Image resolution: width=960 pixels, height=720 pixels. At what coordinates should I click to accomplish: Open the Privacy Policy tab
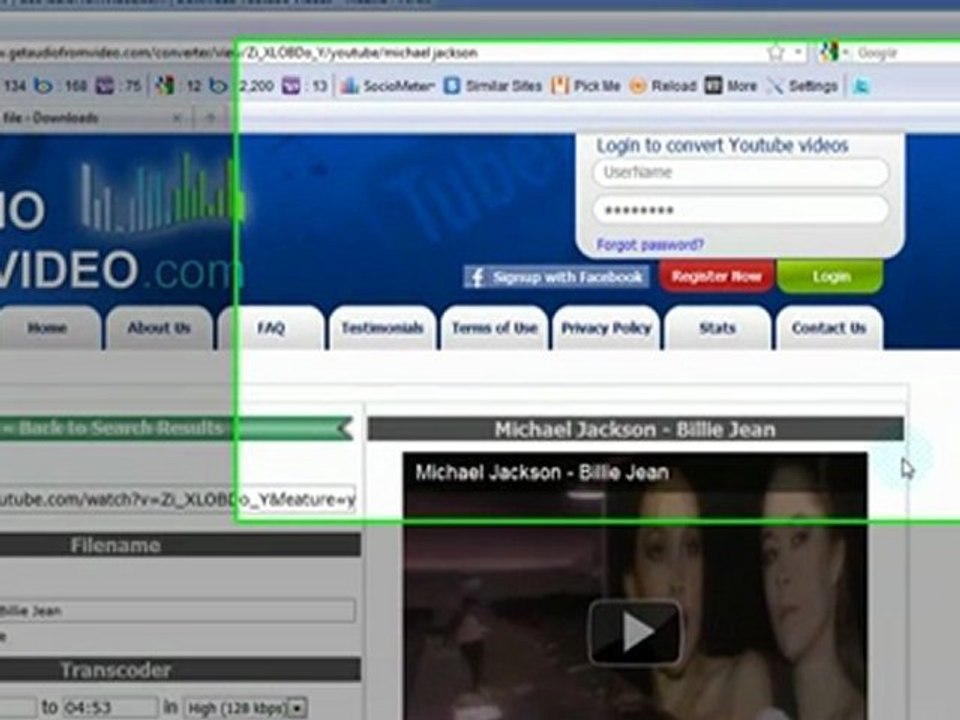[606, 328]
